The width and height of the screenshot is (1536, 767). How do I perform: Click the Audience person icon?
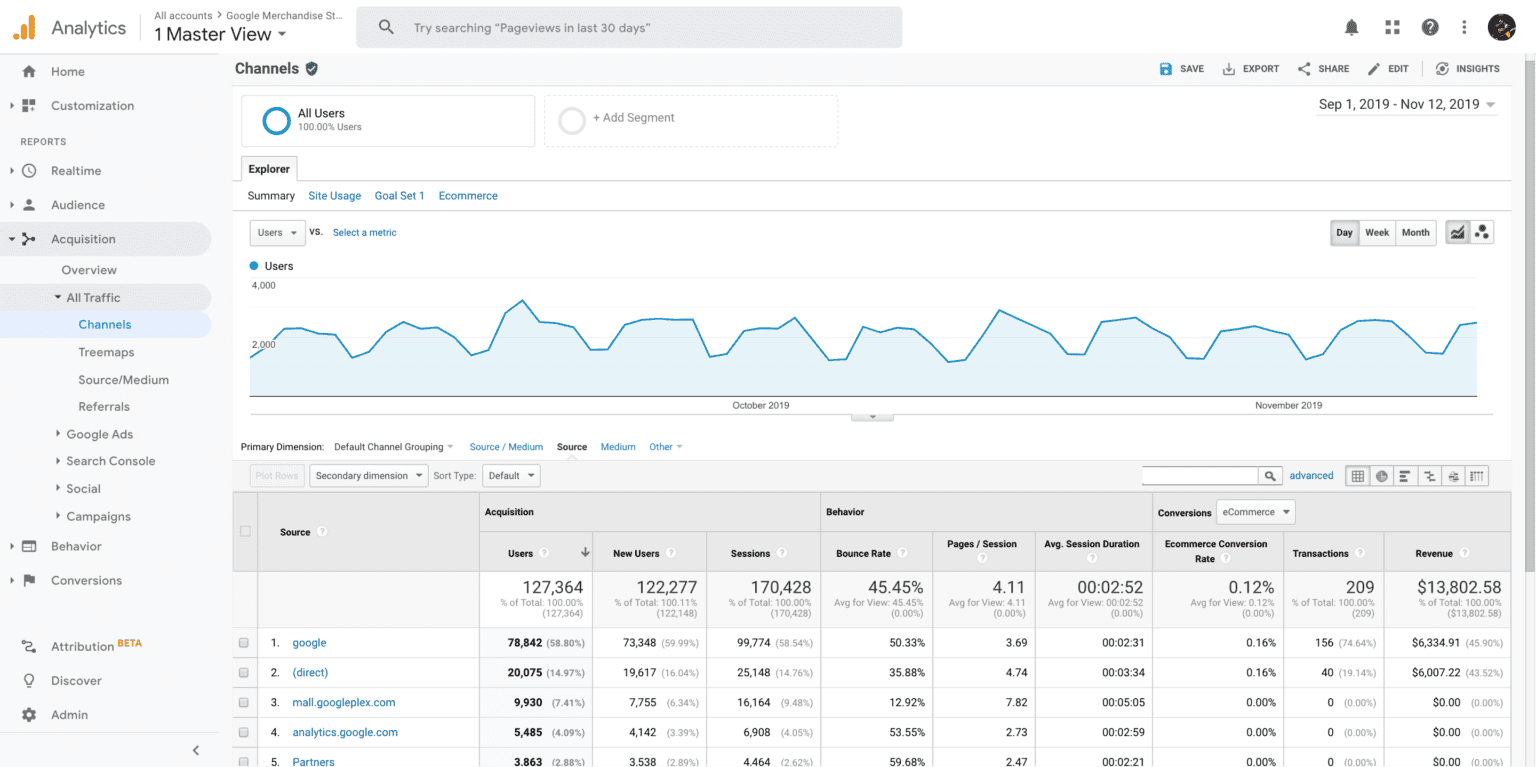(x=29, y=205)
